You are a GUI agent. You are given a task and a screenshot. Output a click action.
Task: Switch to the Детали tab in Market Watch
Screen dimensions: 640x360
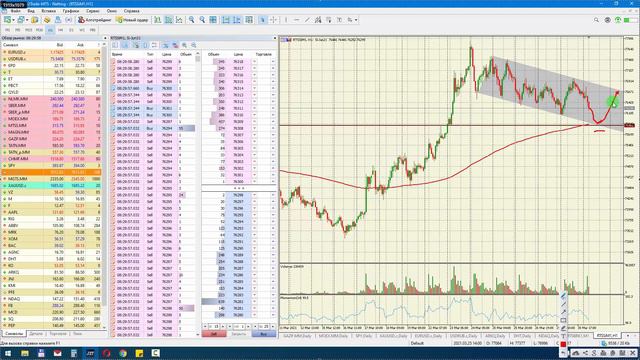36,334
